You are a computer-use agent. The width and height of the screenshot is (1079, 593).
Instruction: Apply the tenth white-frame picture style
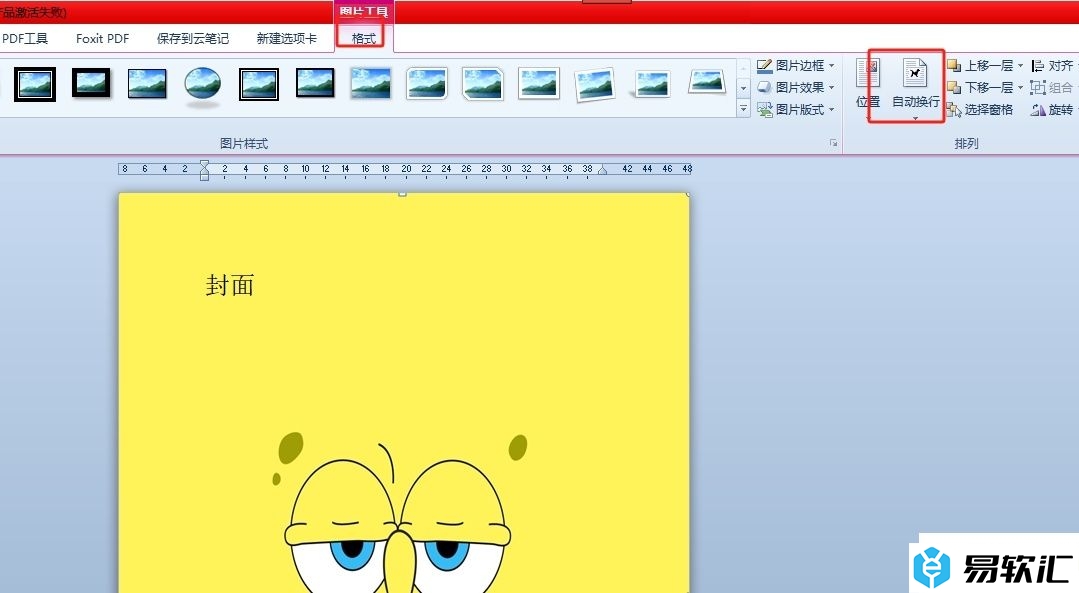[539, 83]
